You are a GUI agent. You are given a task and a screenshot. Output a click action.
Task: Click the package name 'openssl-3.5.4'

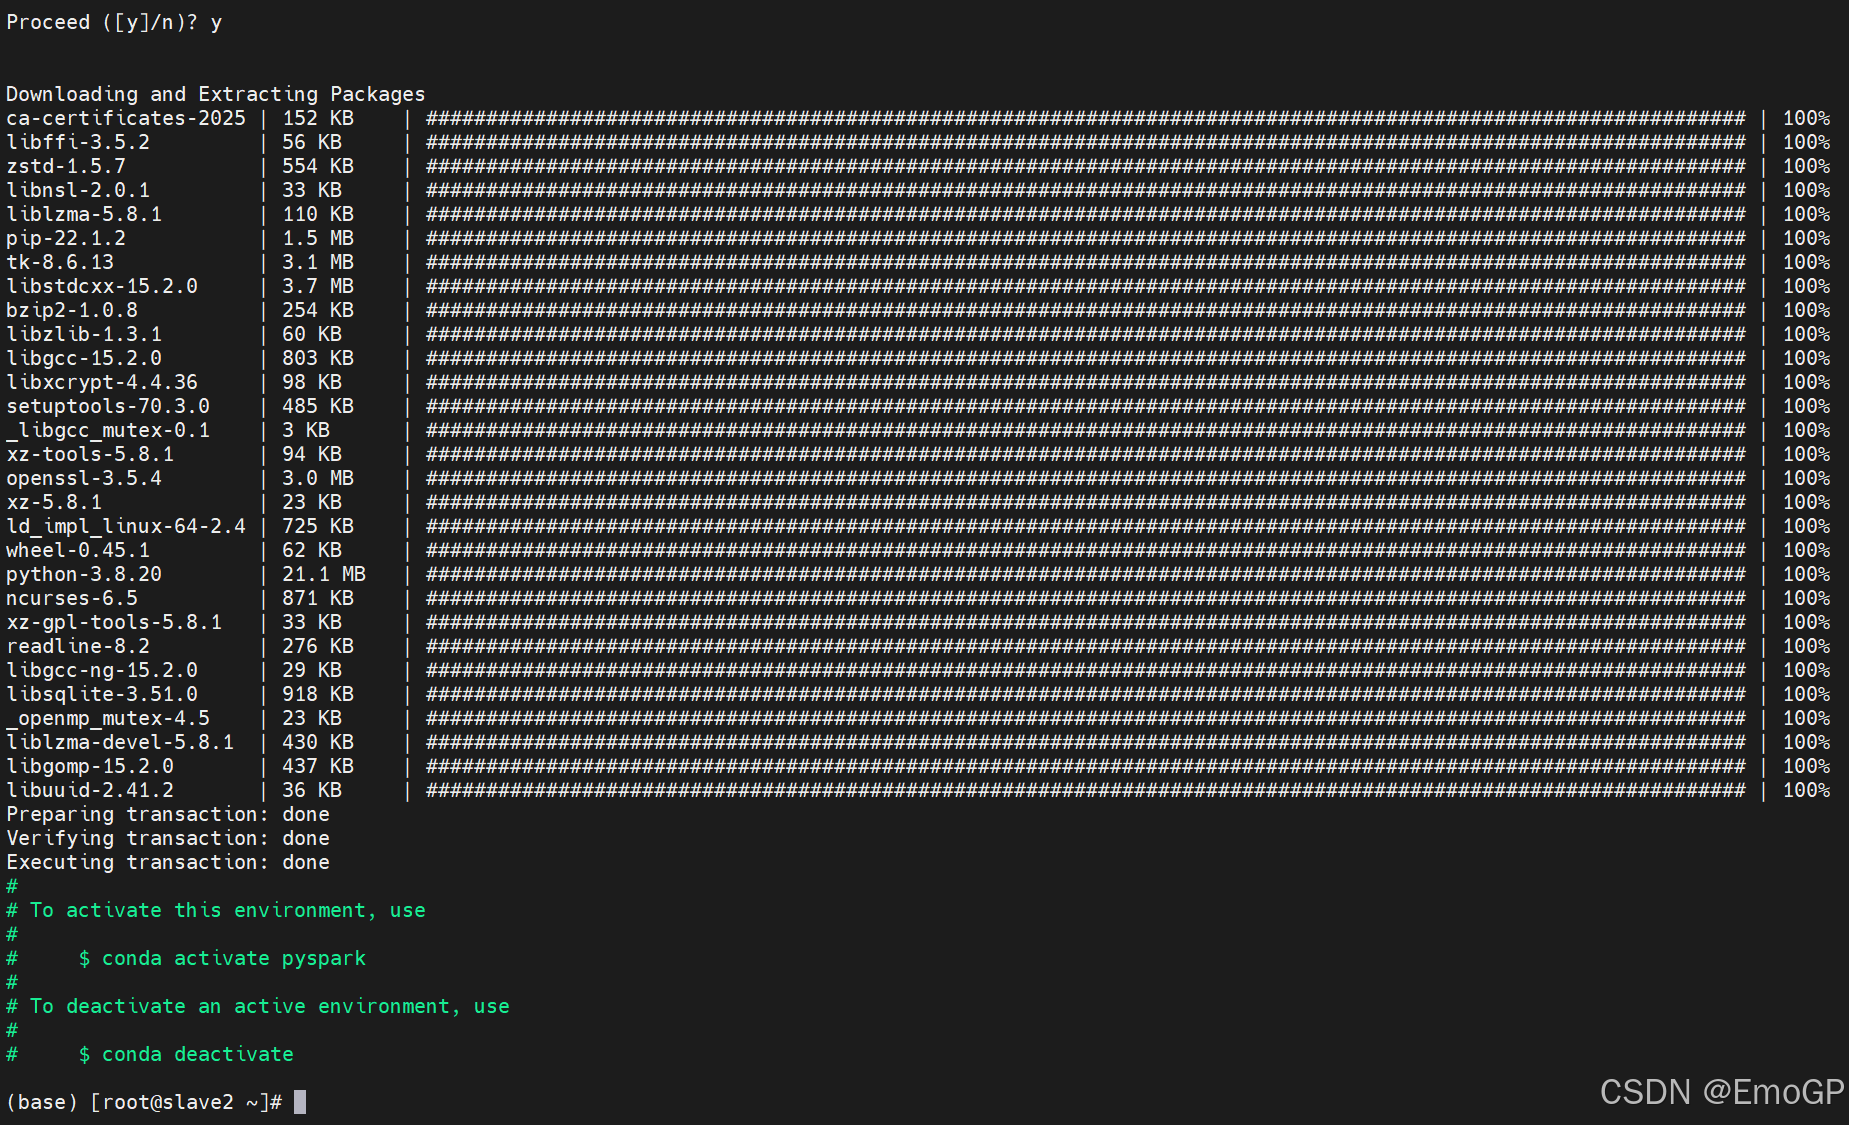pyautogui.click(x=84, y=478)
